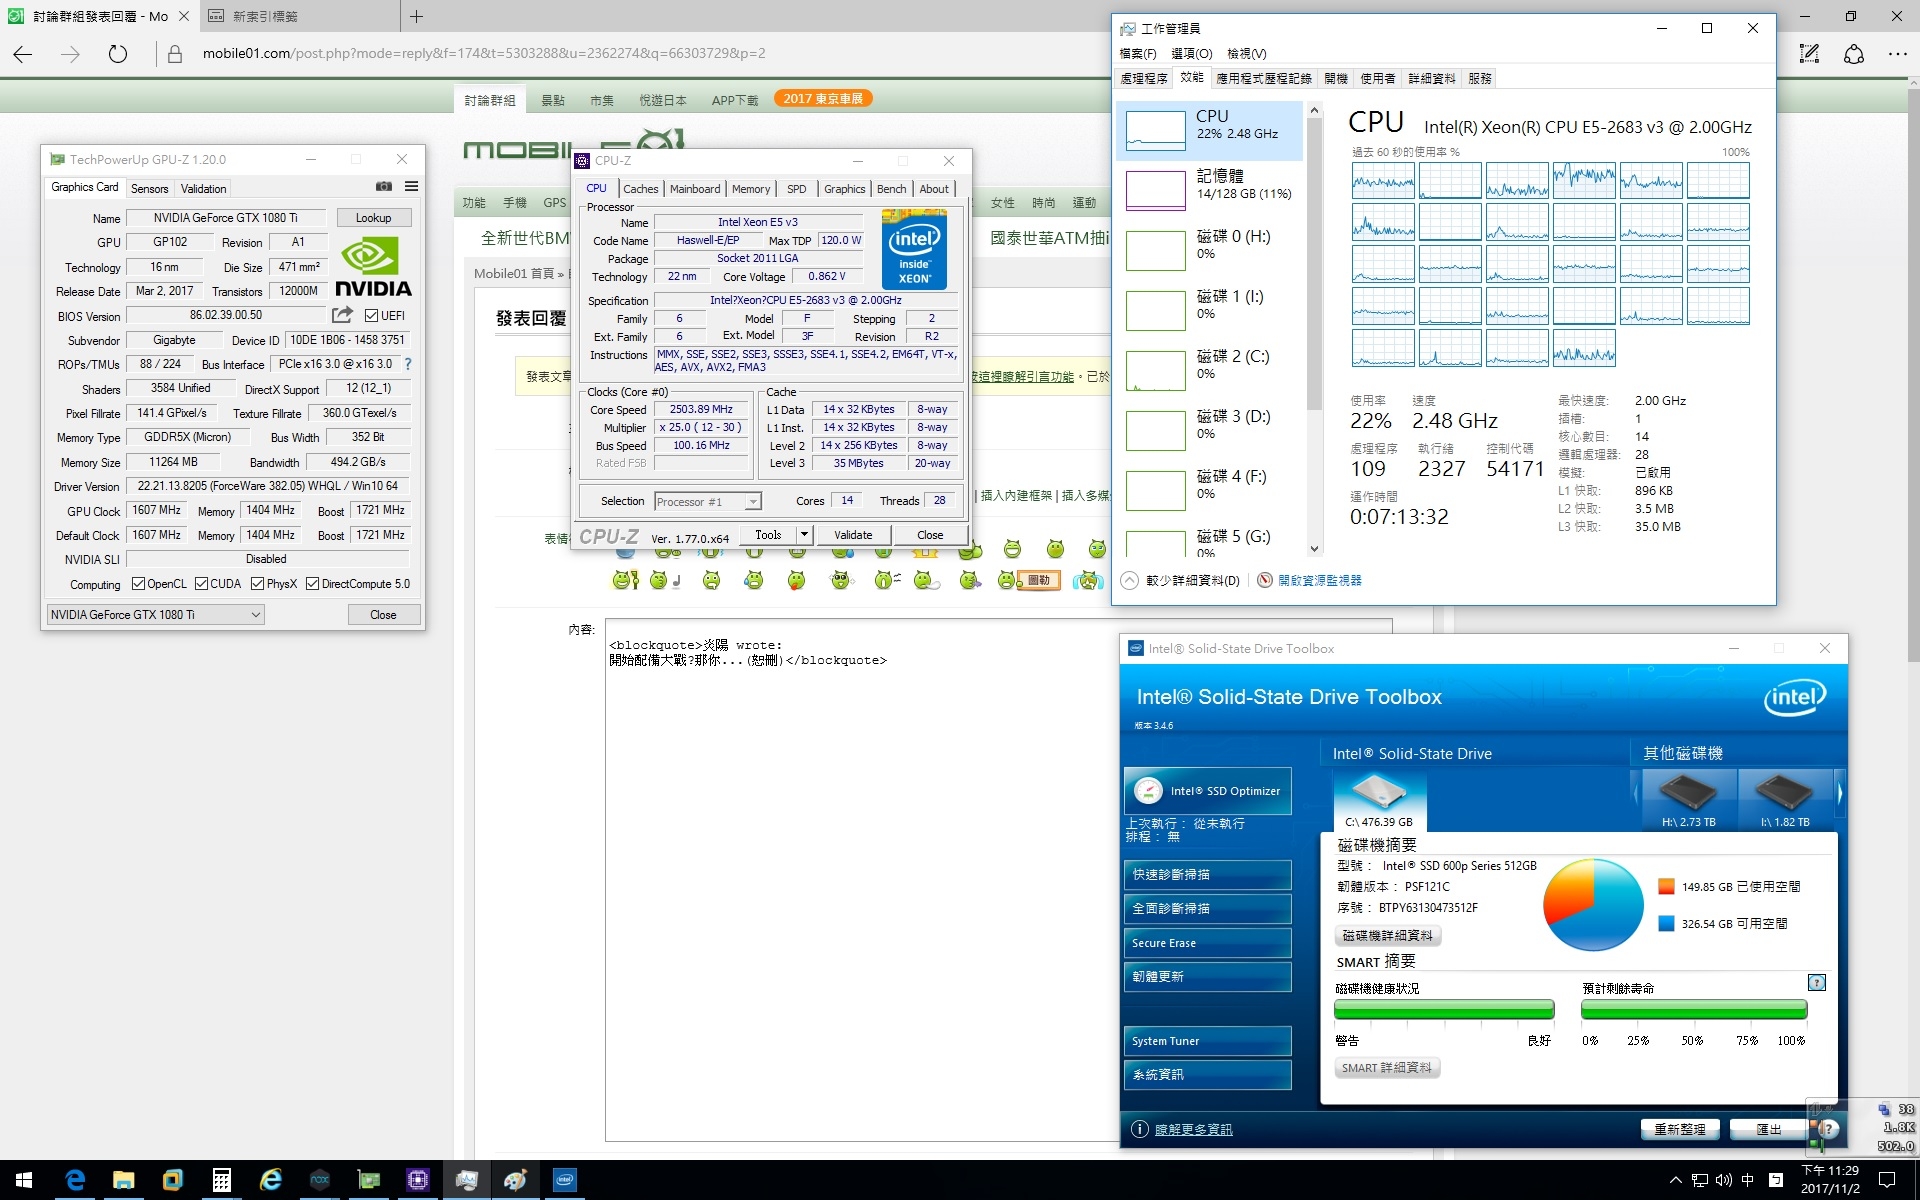Open the CPU-Z Tools dropdown arrow
Viewport: 1920px width, 1200px height.
tap(803, 535)
